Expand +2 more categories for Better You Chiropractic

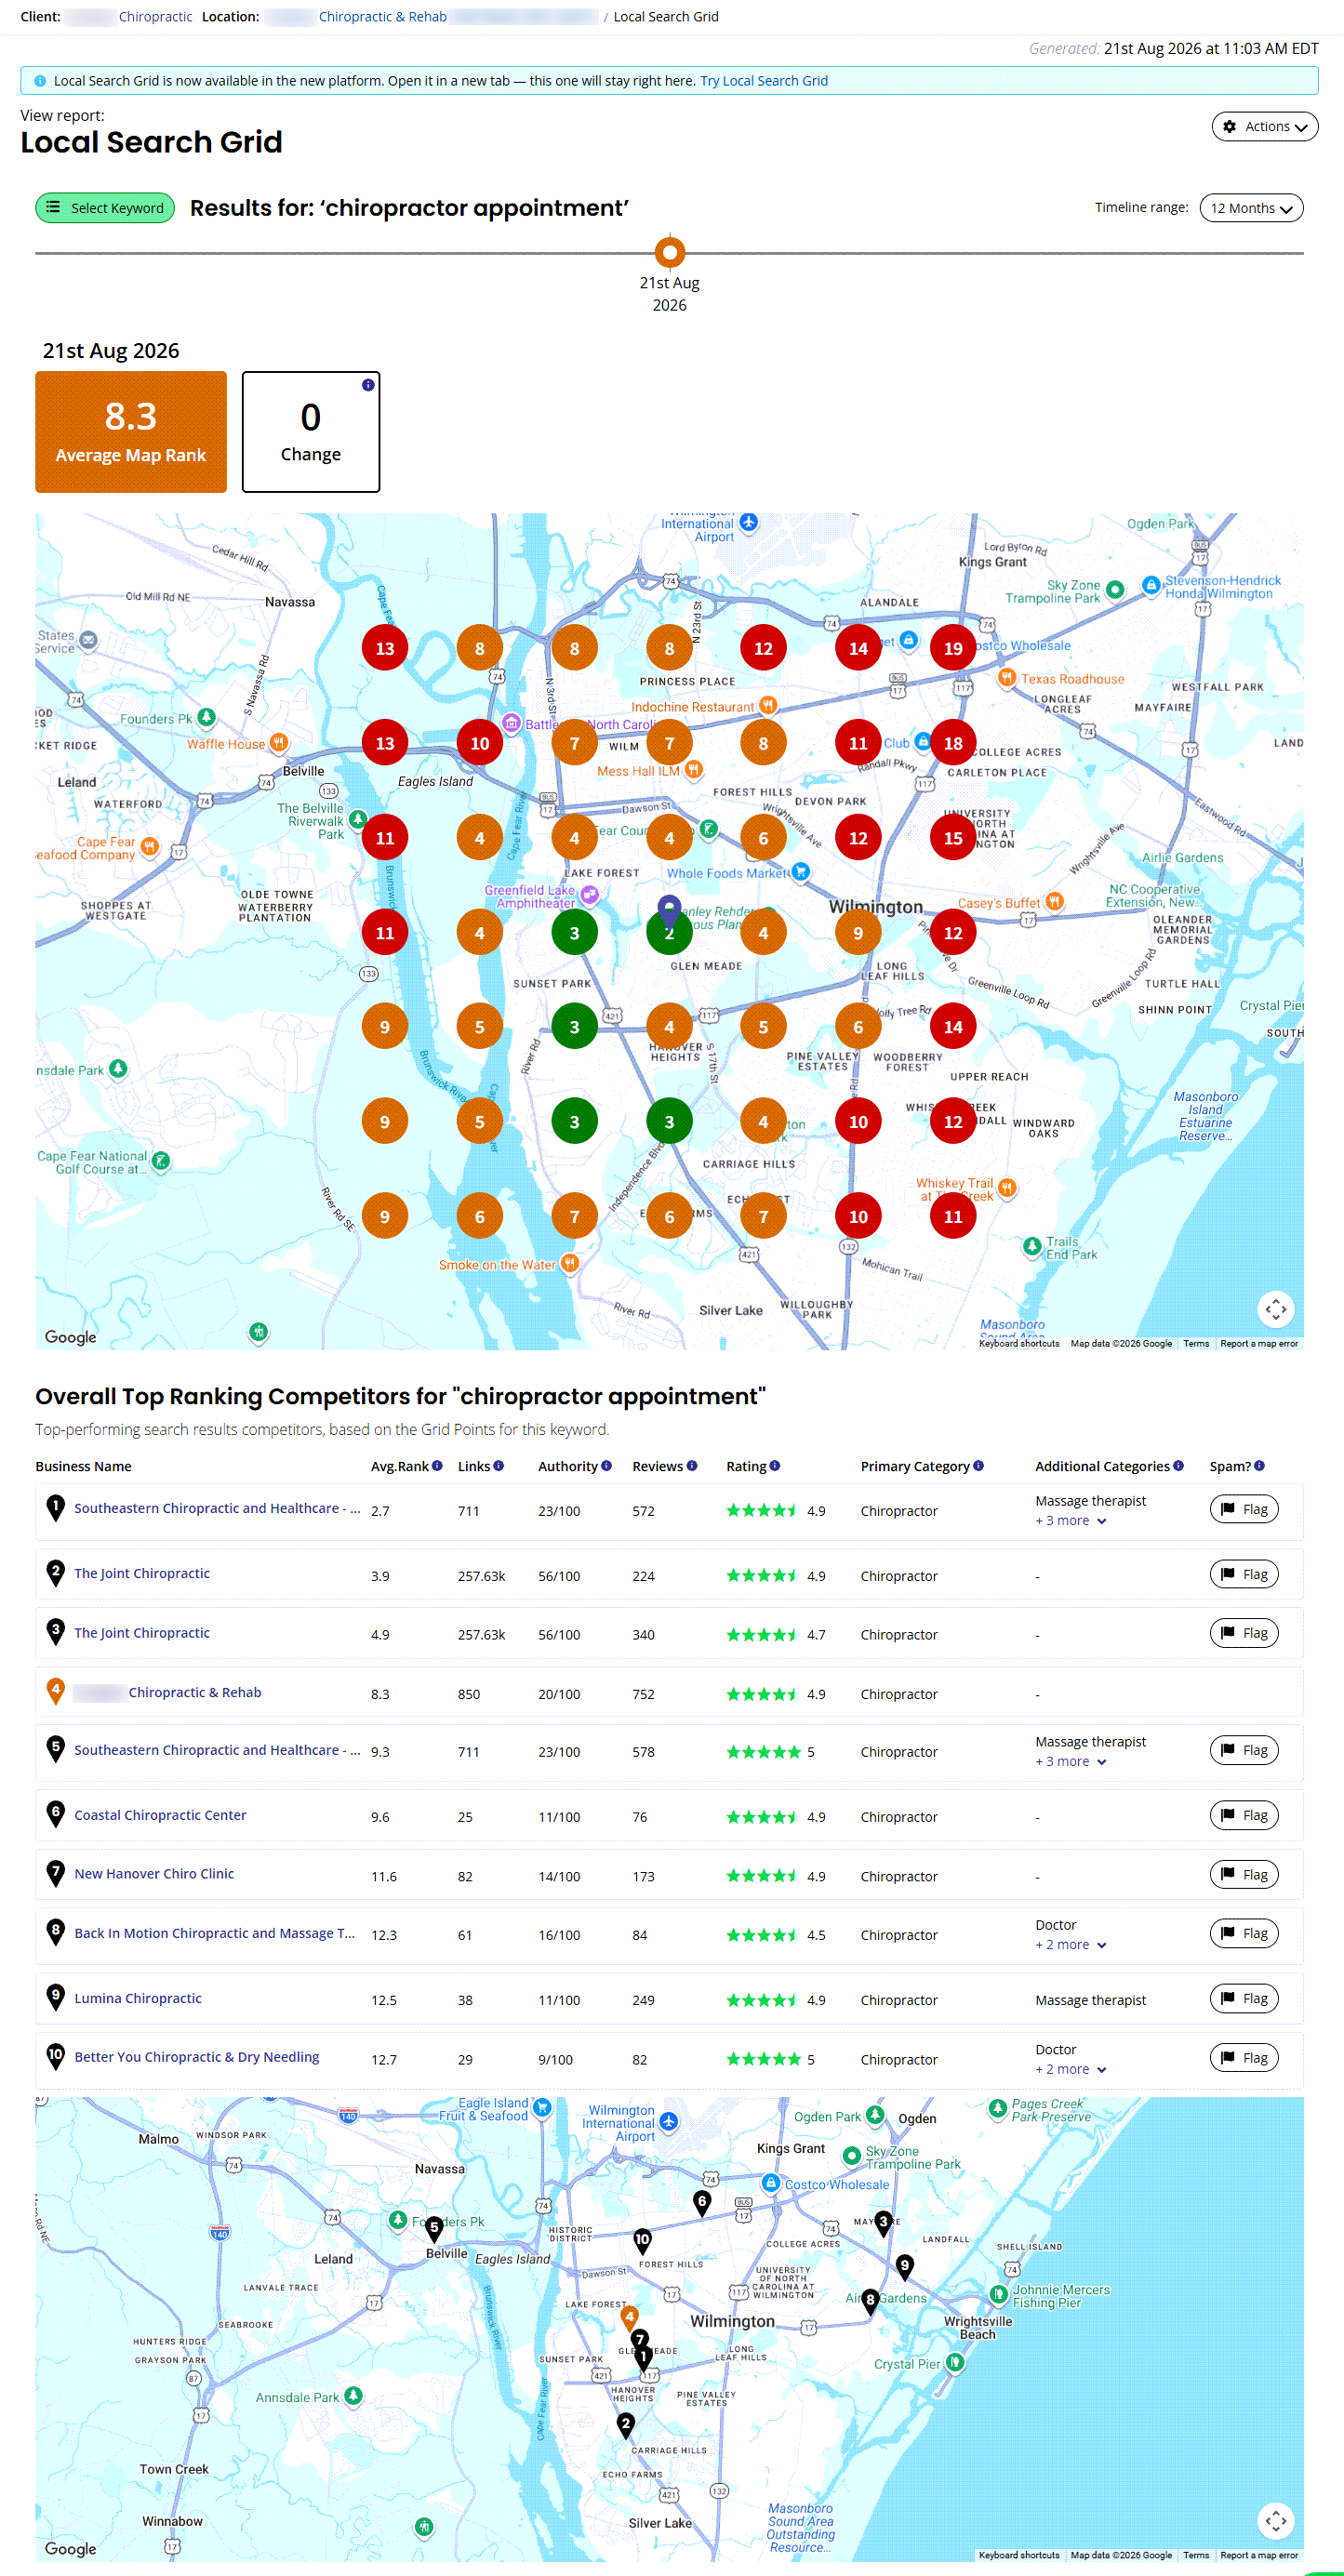point(1070,2070)
